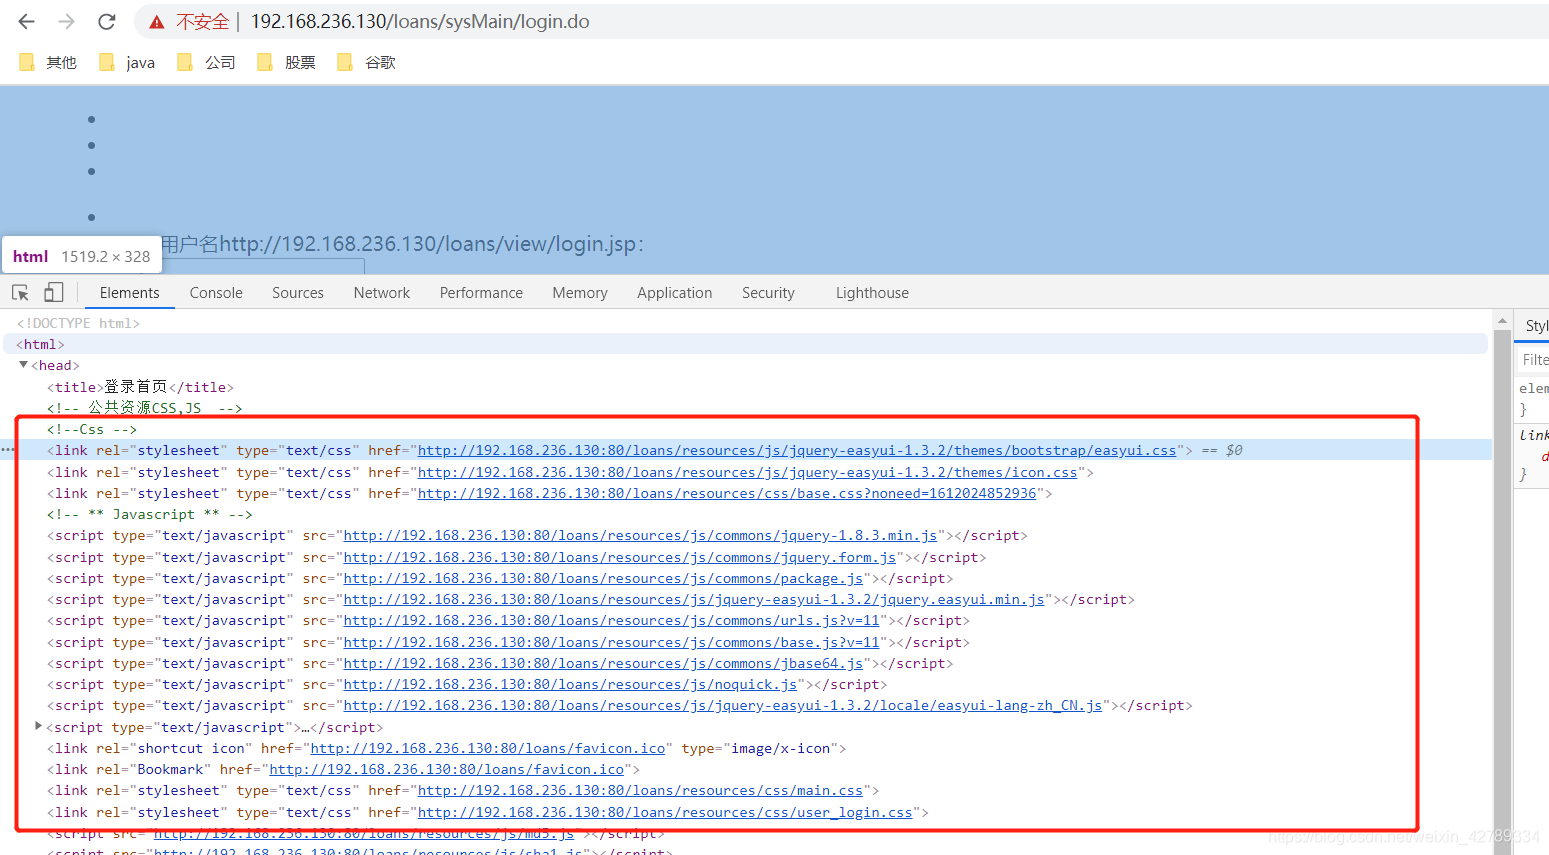Select the inspect element tool in DevTools
The image size is (1549, 855).
tap(20, 291)
